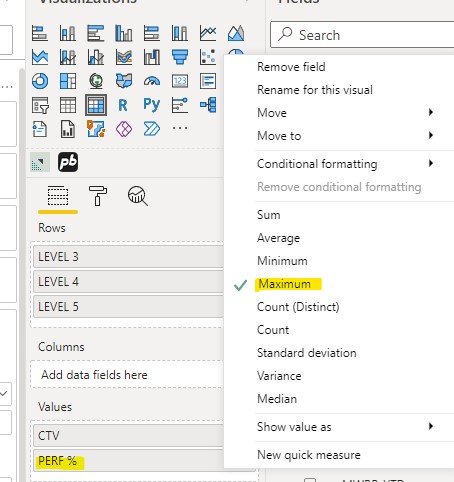The width and height of the screenshot is (454, 482).
Task: Open the Format paint roller tab
Action: [x=98, y=196]
